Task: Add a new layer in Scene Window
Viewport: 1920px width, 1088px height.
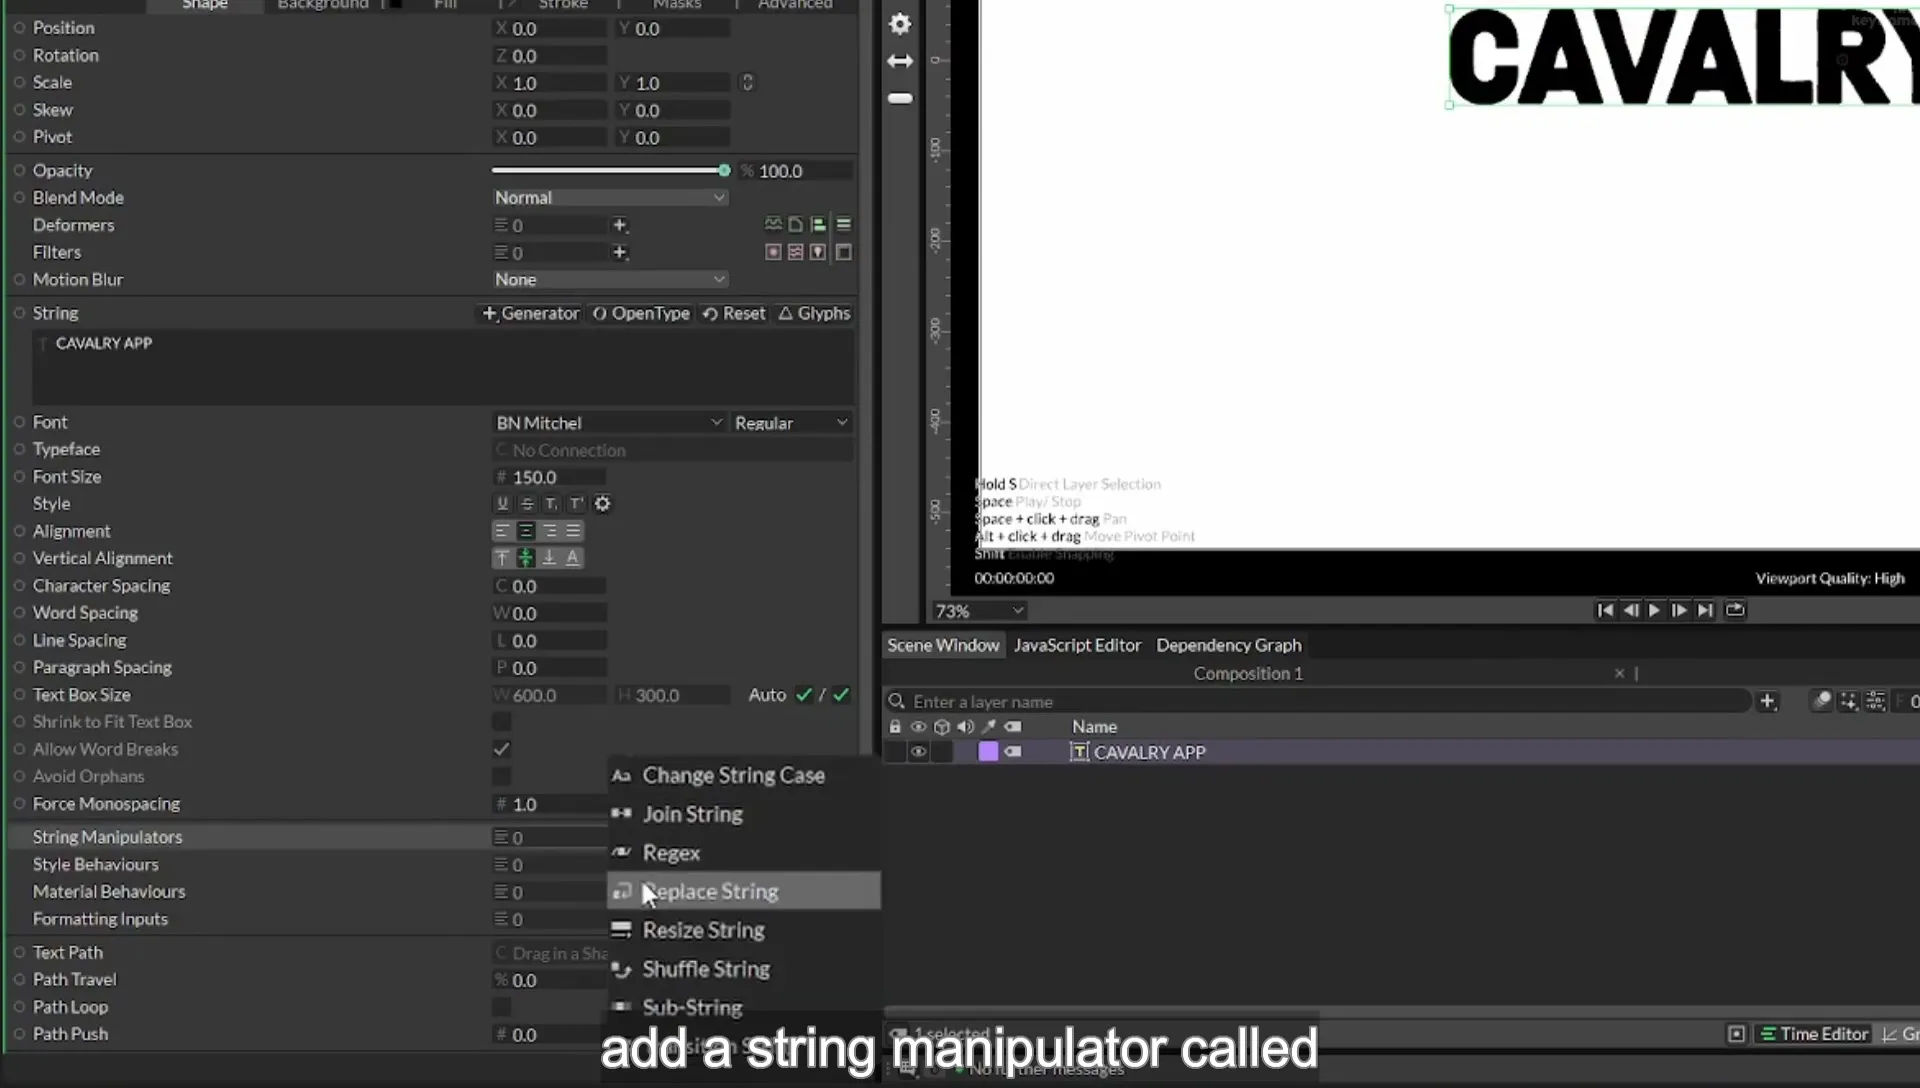Action: tap(1767, 701)
